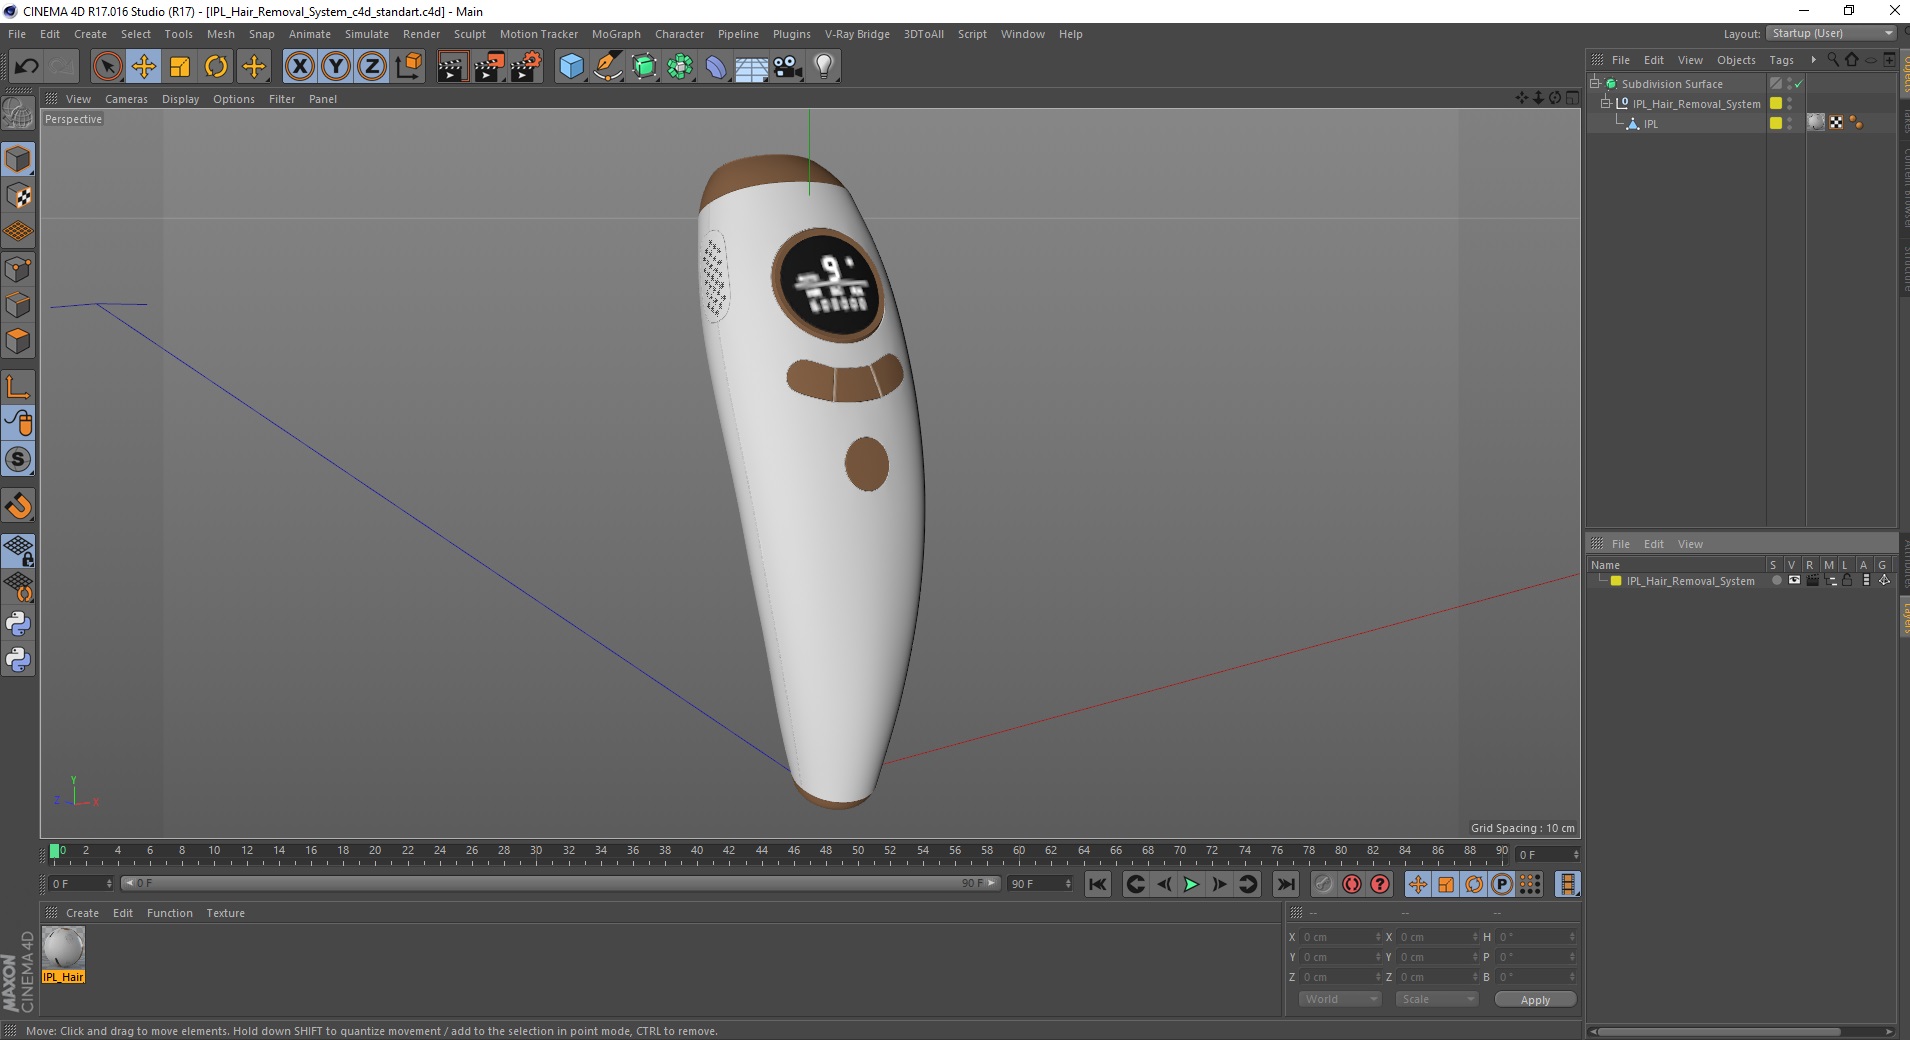This screenshot has height=1040, width=1910.
Task: Open the V-Ray Bridge menu
Action: click(857, 34)
